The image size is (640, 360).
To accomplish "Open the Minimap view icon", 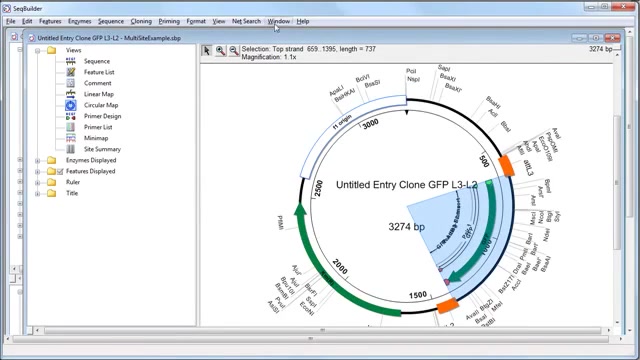I will pyautogui.click(x=71, y=138).
